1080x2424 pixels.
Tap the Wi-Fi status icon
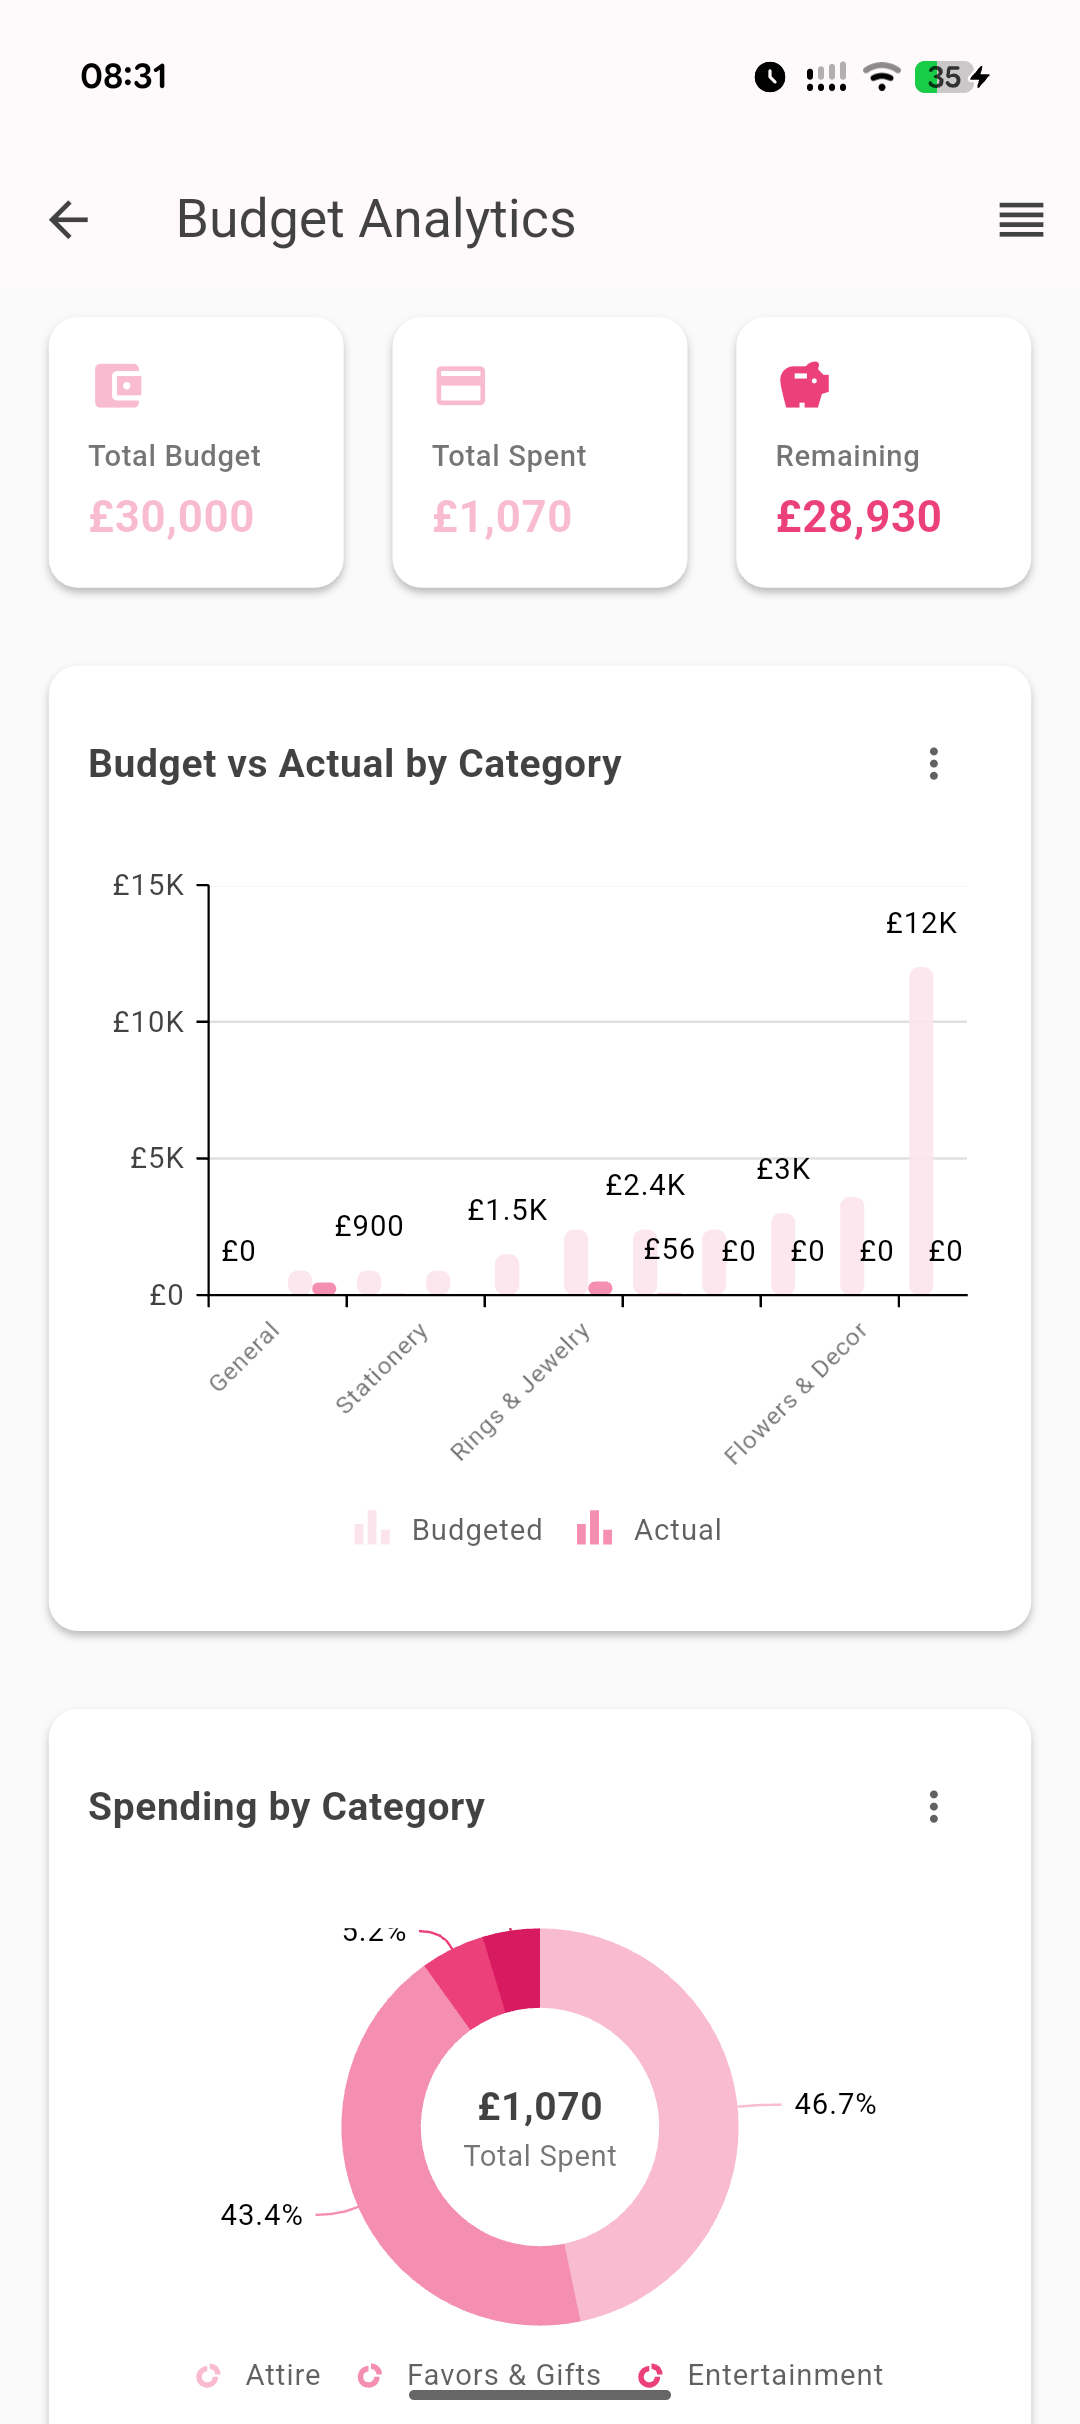click(882, 77)
